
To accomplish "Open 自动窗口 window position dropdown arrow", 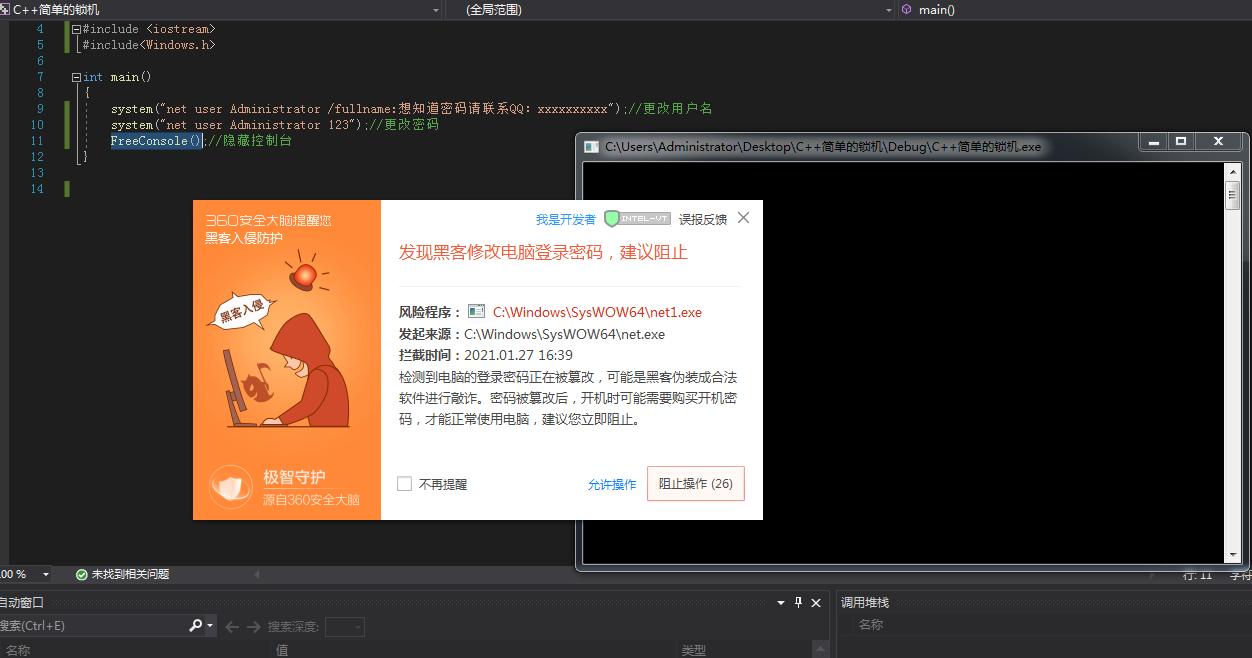I will point(781,603).
